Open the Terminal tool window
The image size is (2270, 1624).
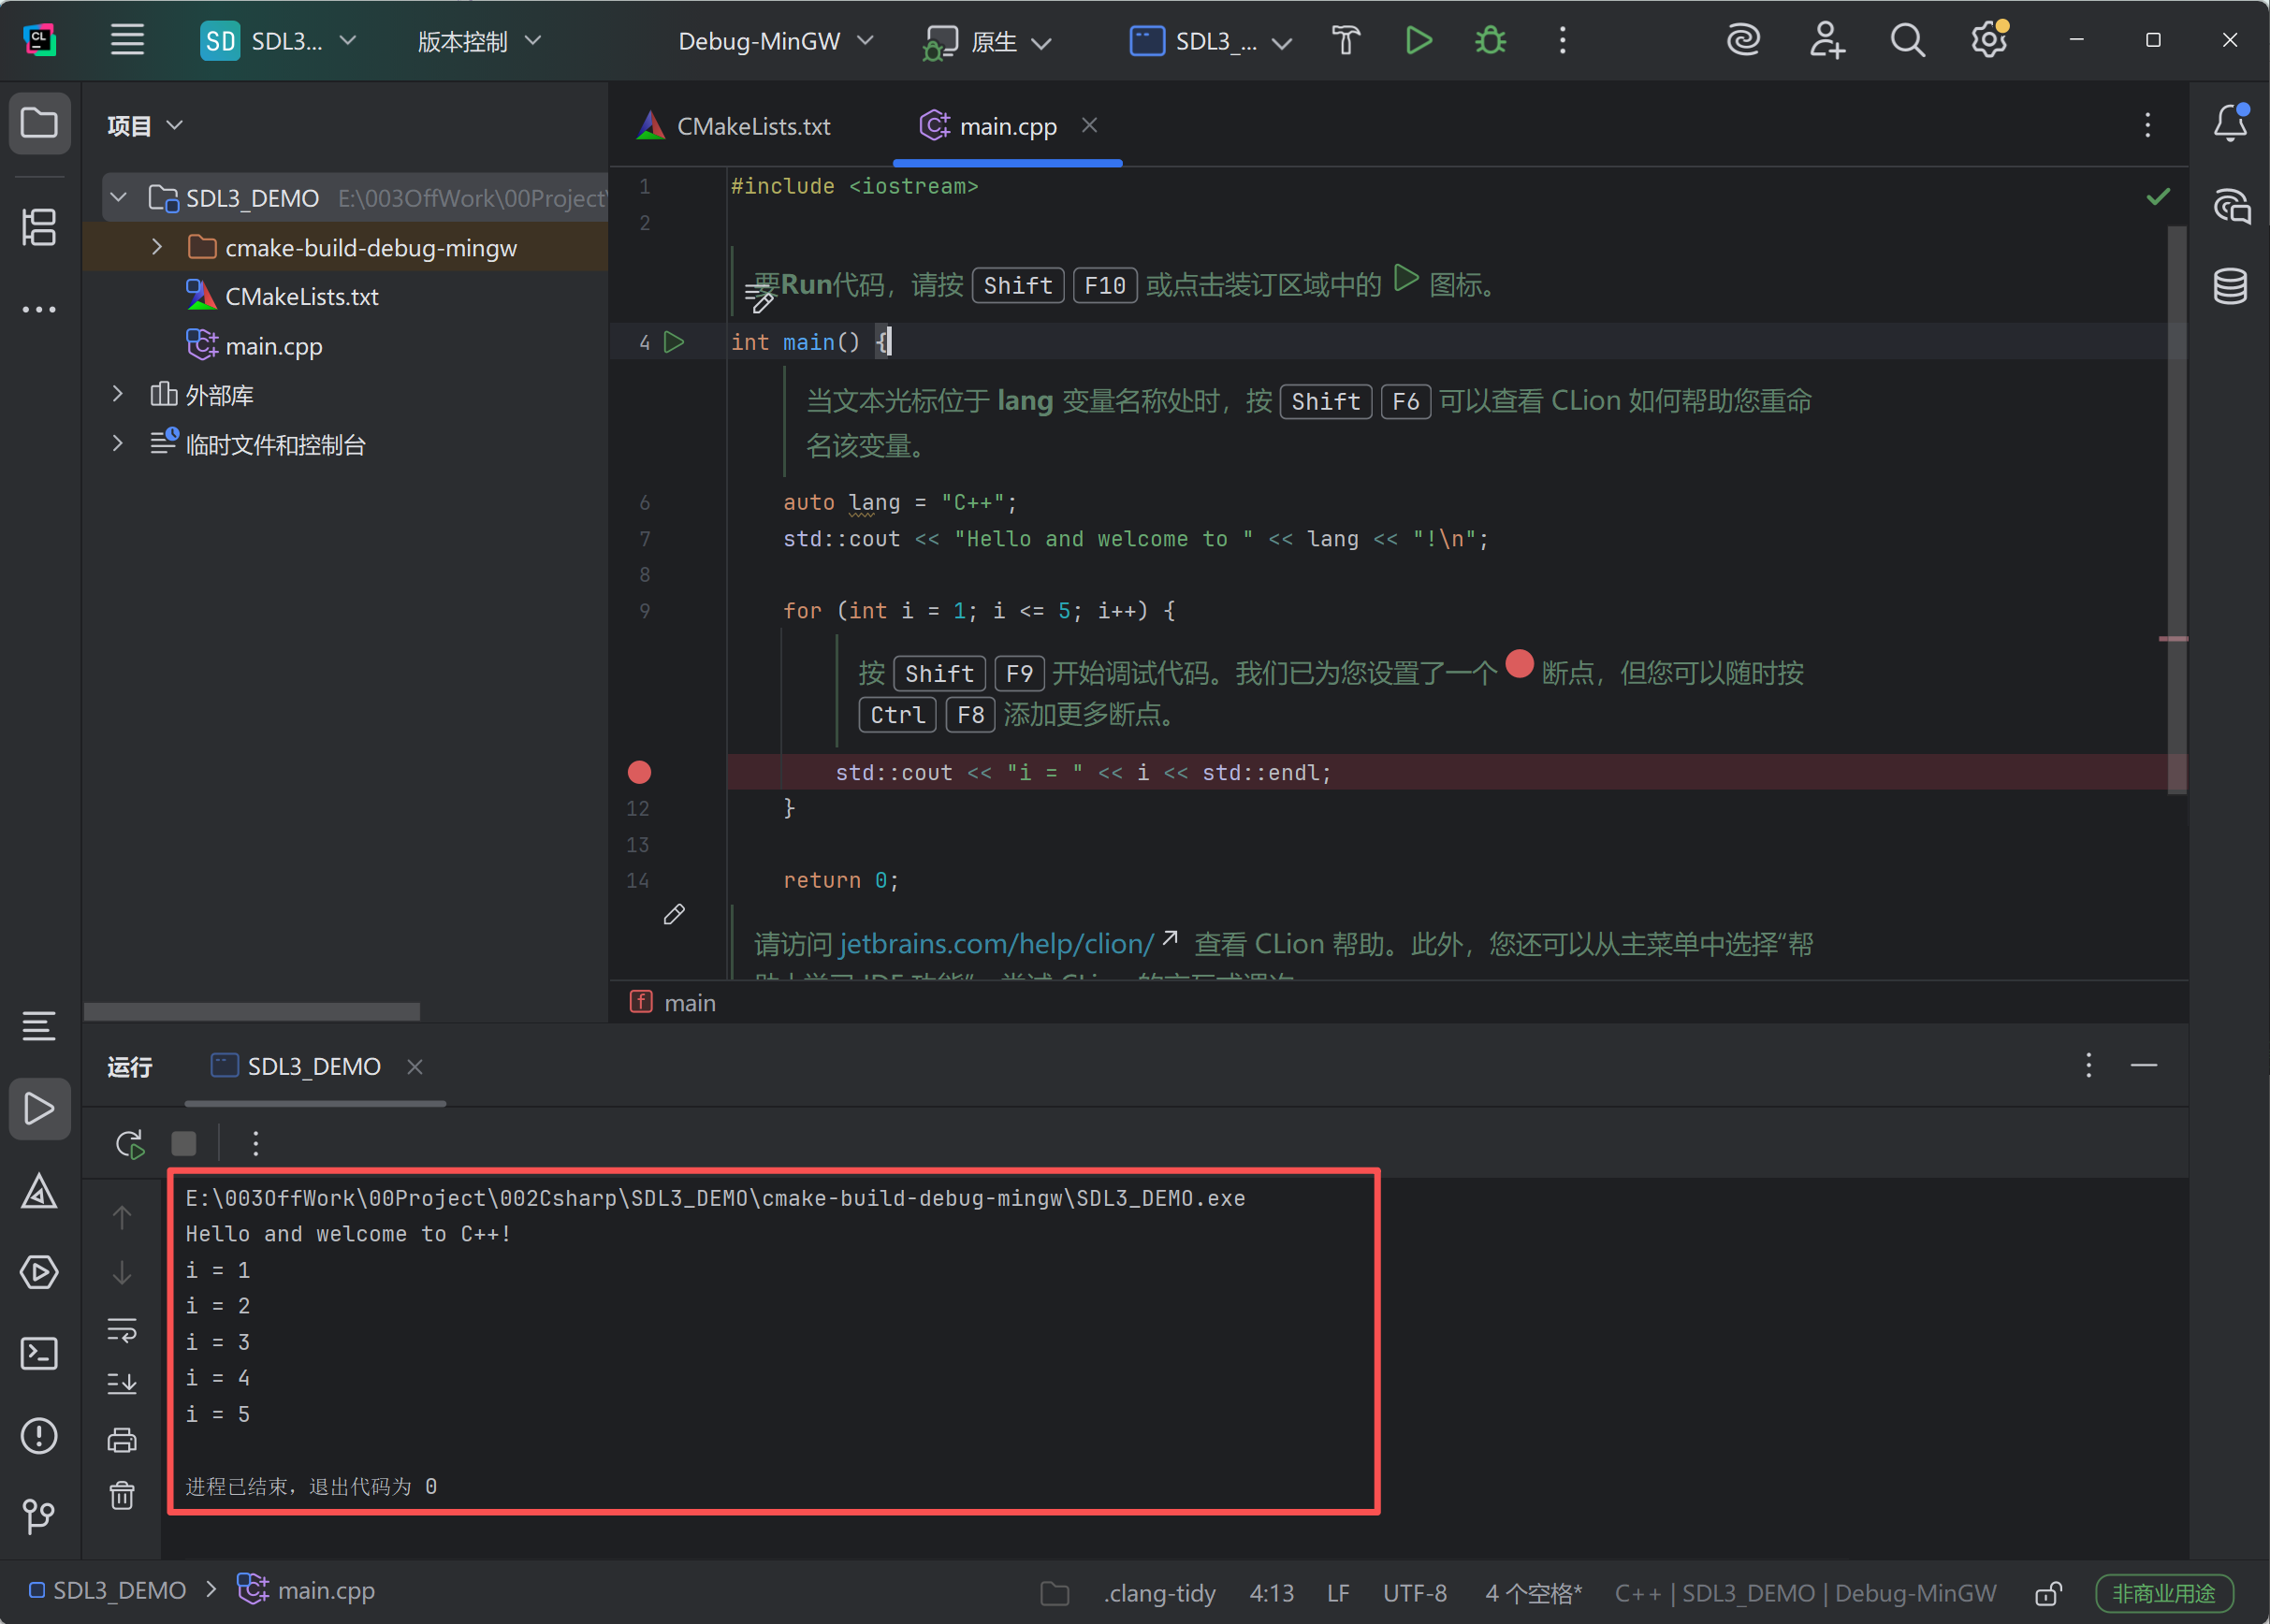pyautogui.click(x=39, y=1354)
